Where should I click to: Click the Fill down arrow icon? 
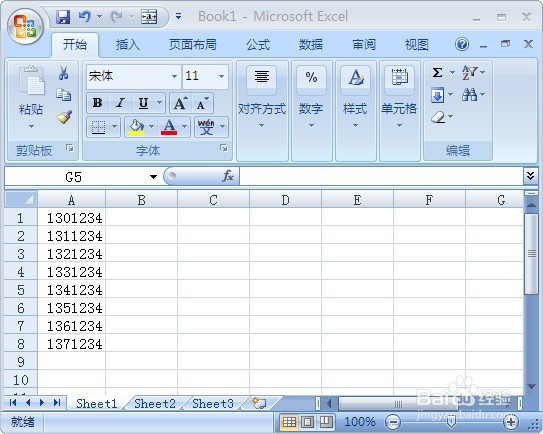437,95
